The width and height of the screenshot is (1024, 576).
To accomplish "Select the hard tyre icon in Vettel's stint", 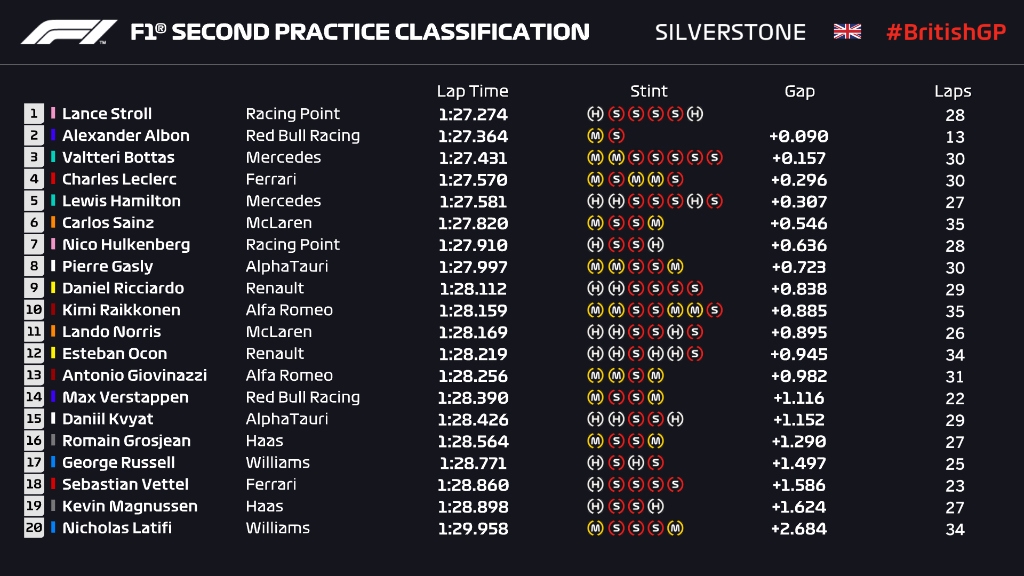I will [594, 485].
